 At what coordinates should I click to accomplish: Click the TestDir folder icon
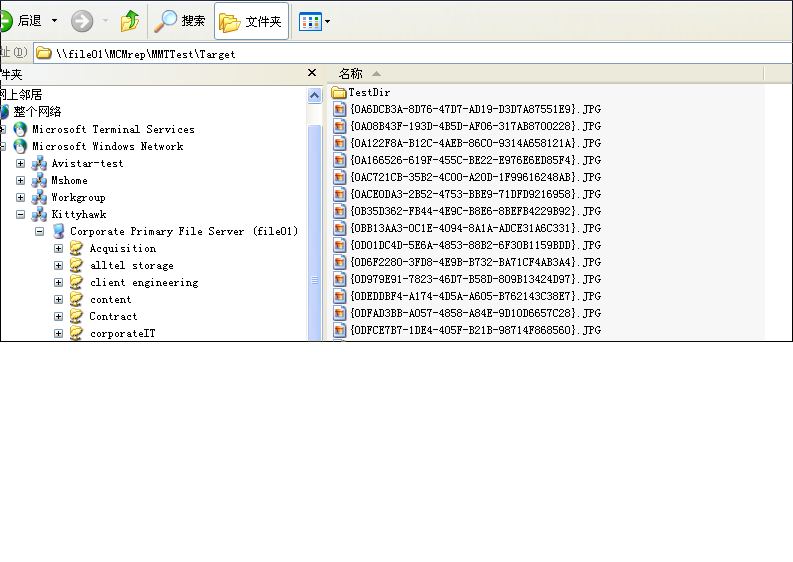[x=338, y=93]
